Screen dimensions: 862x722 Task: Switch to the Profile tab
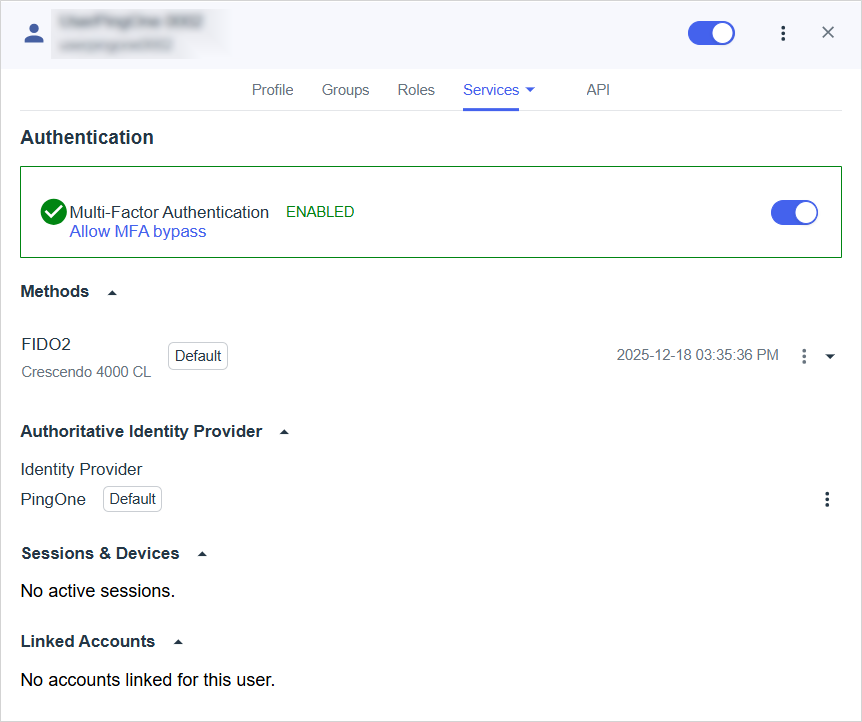point(272,90)
